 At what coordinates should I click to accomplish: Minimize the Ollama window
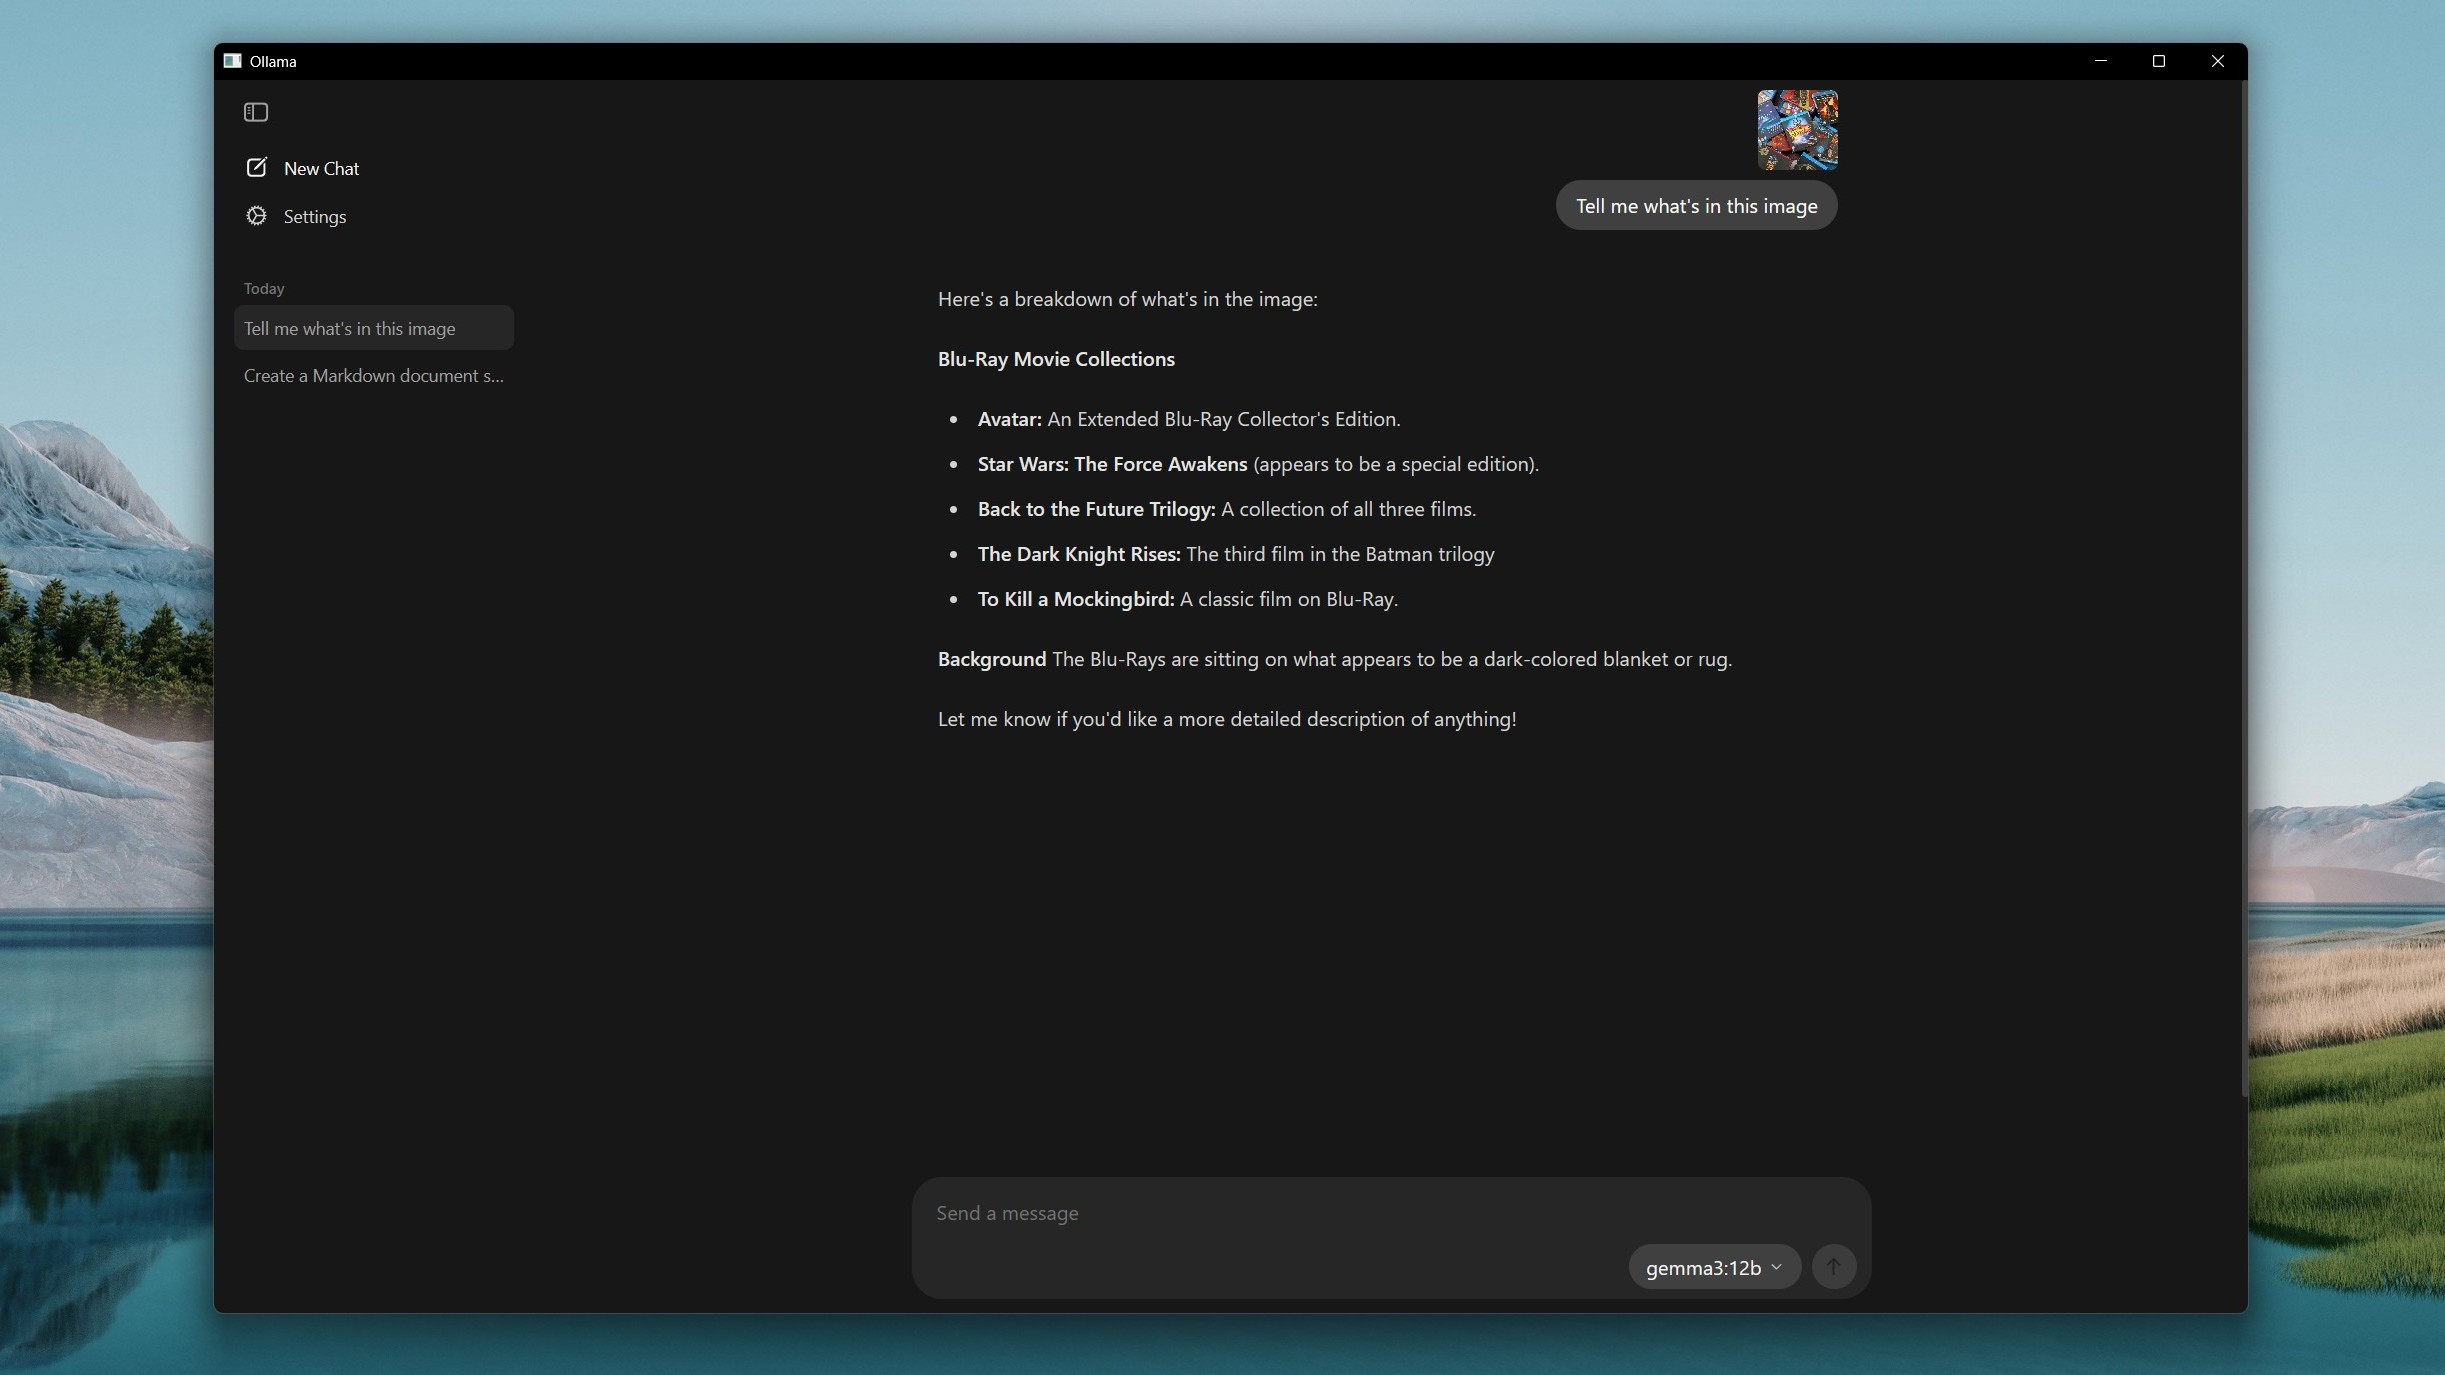point(2100,61)
